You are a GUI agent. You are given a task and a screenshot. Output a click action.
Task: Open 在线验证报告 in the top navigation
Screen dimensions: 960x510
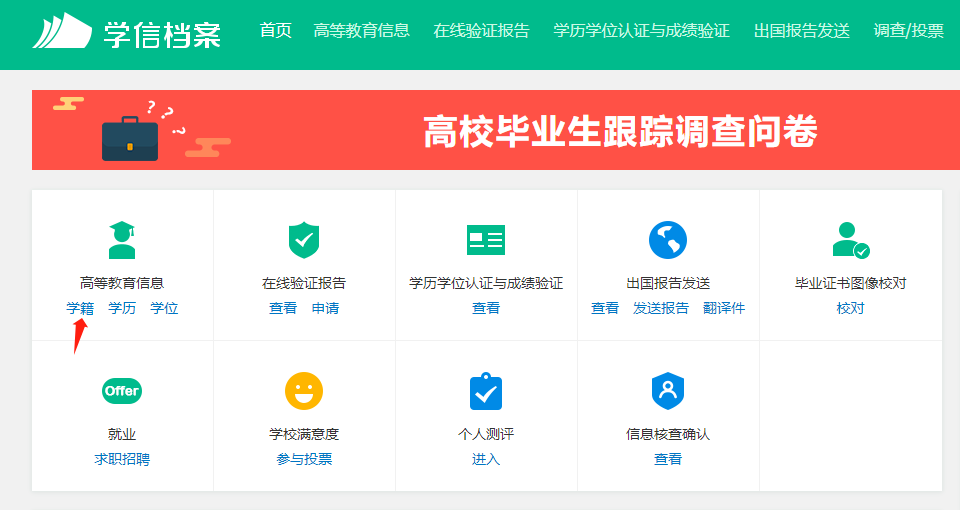(x=481, y=30)
